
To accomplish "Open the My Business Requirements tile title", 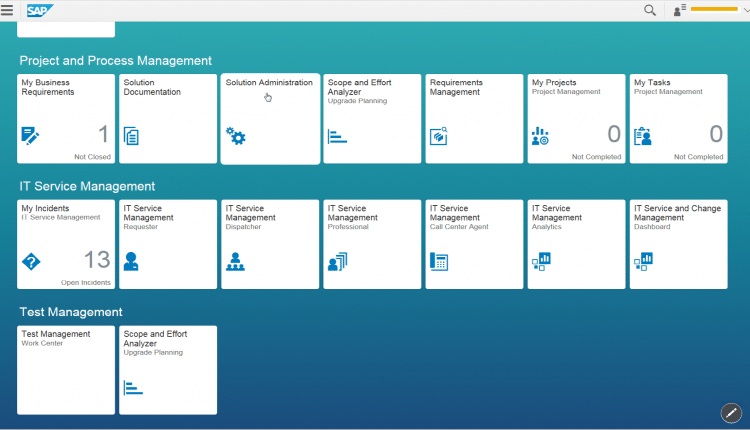I will [48, 87].
